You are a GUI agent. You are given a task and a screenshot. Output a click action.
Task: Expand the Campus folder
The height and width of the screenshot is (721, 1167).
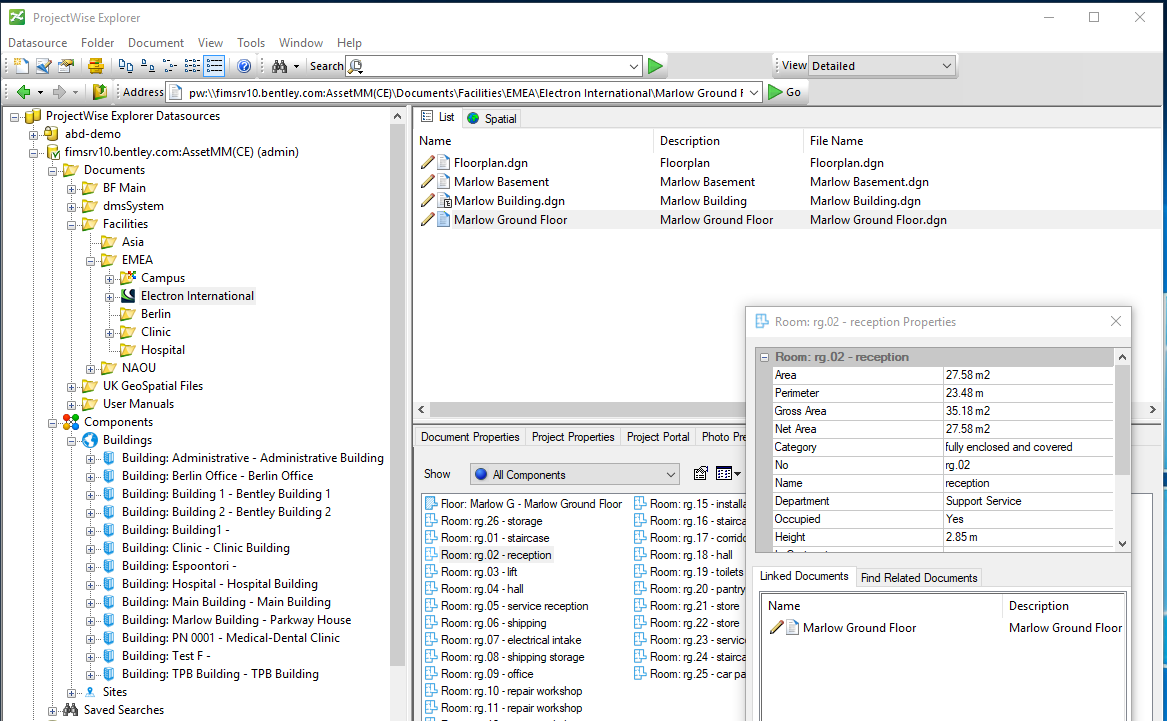[110, 278]
